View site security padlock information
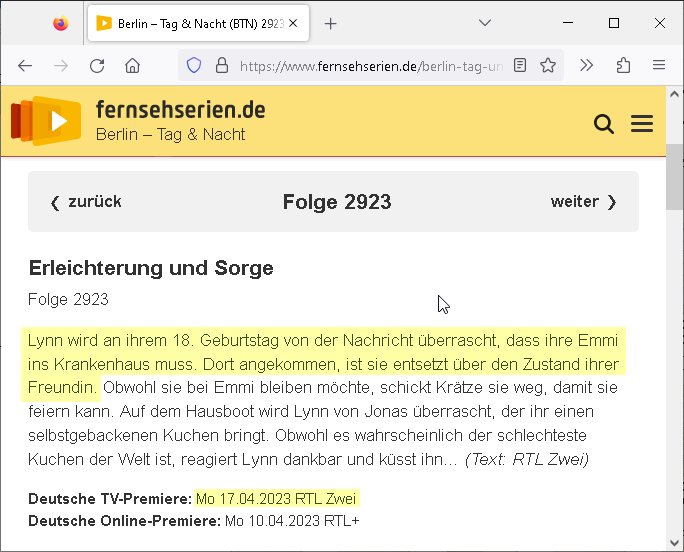 (222, 65)
